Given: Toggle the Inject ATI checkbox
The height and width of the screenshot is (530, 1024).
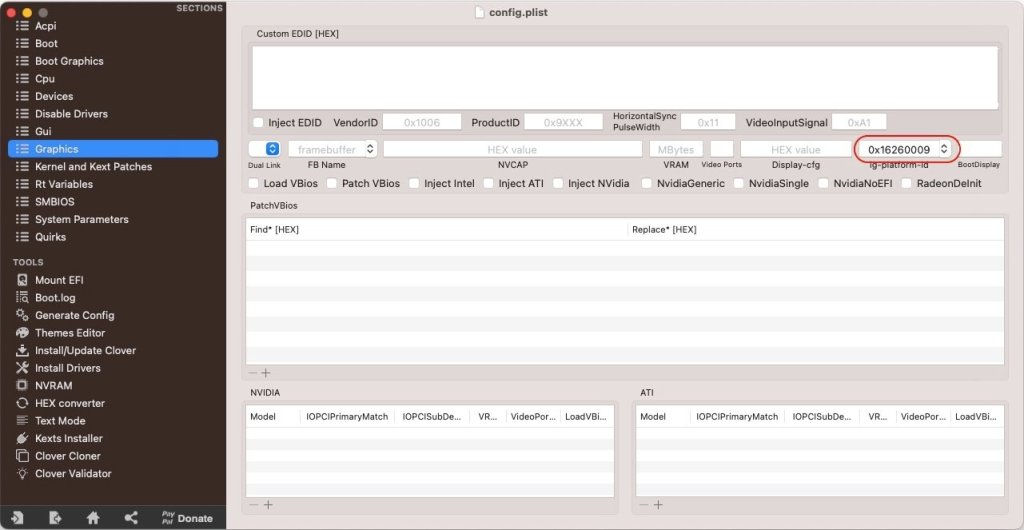Looking at the screenshot, I should [488, 183].
